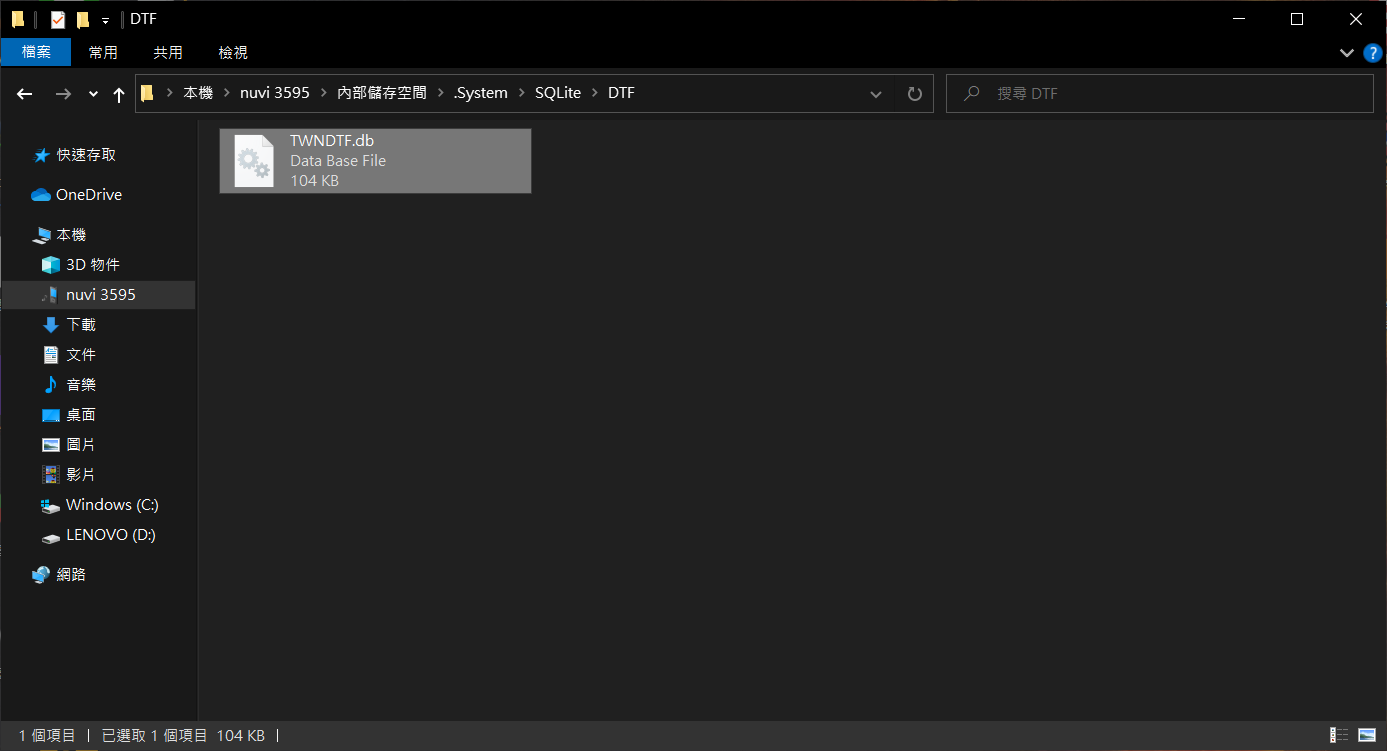This screenshot has width=1387, height=751.
Task: Open the 檔案 file menu tab
Action: coord(36,52)
